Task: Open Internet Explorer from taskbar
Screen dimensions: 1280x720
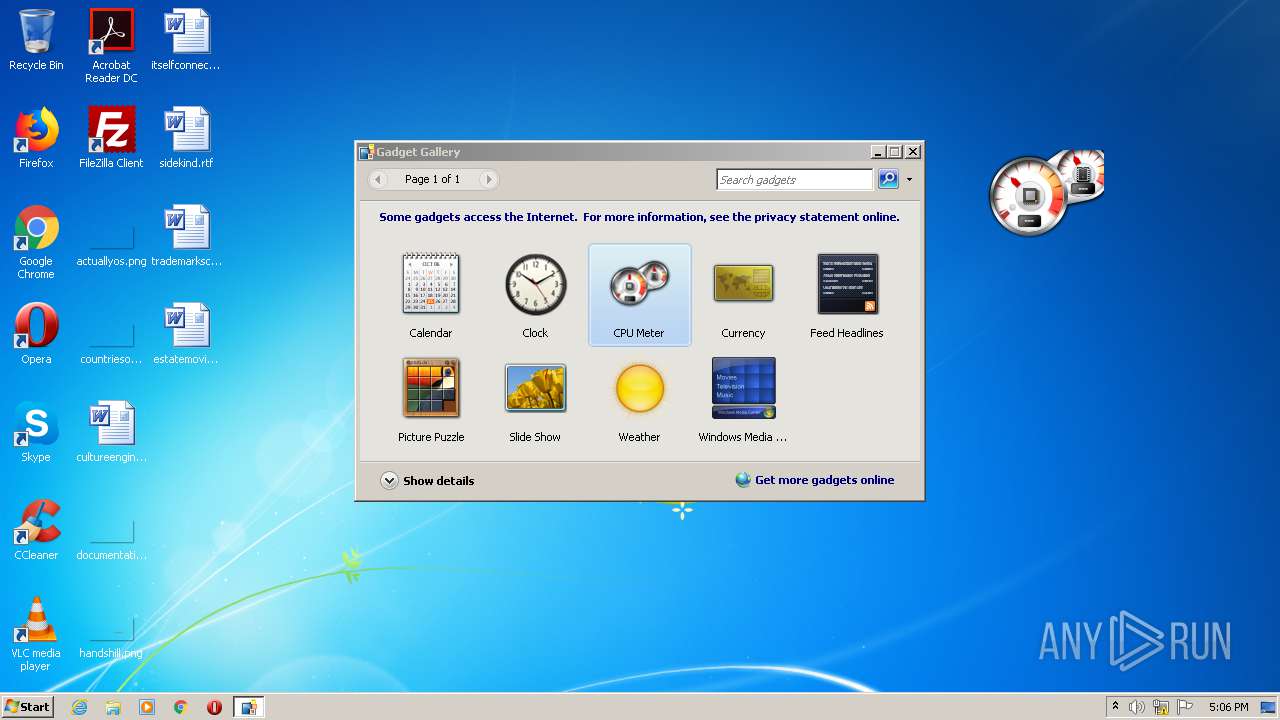Action: (79, 707)
